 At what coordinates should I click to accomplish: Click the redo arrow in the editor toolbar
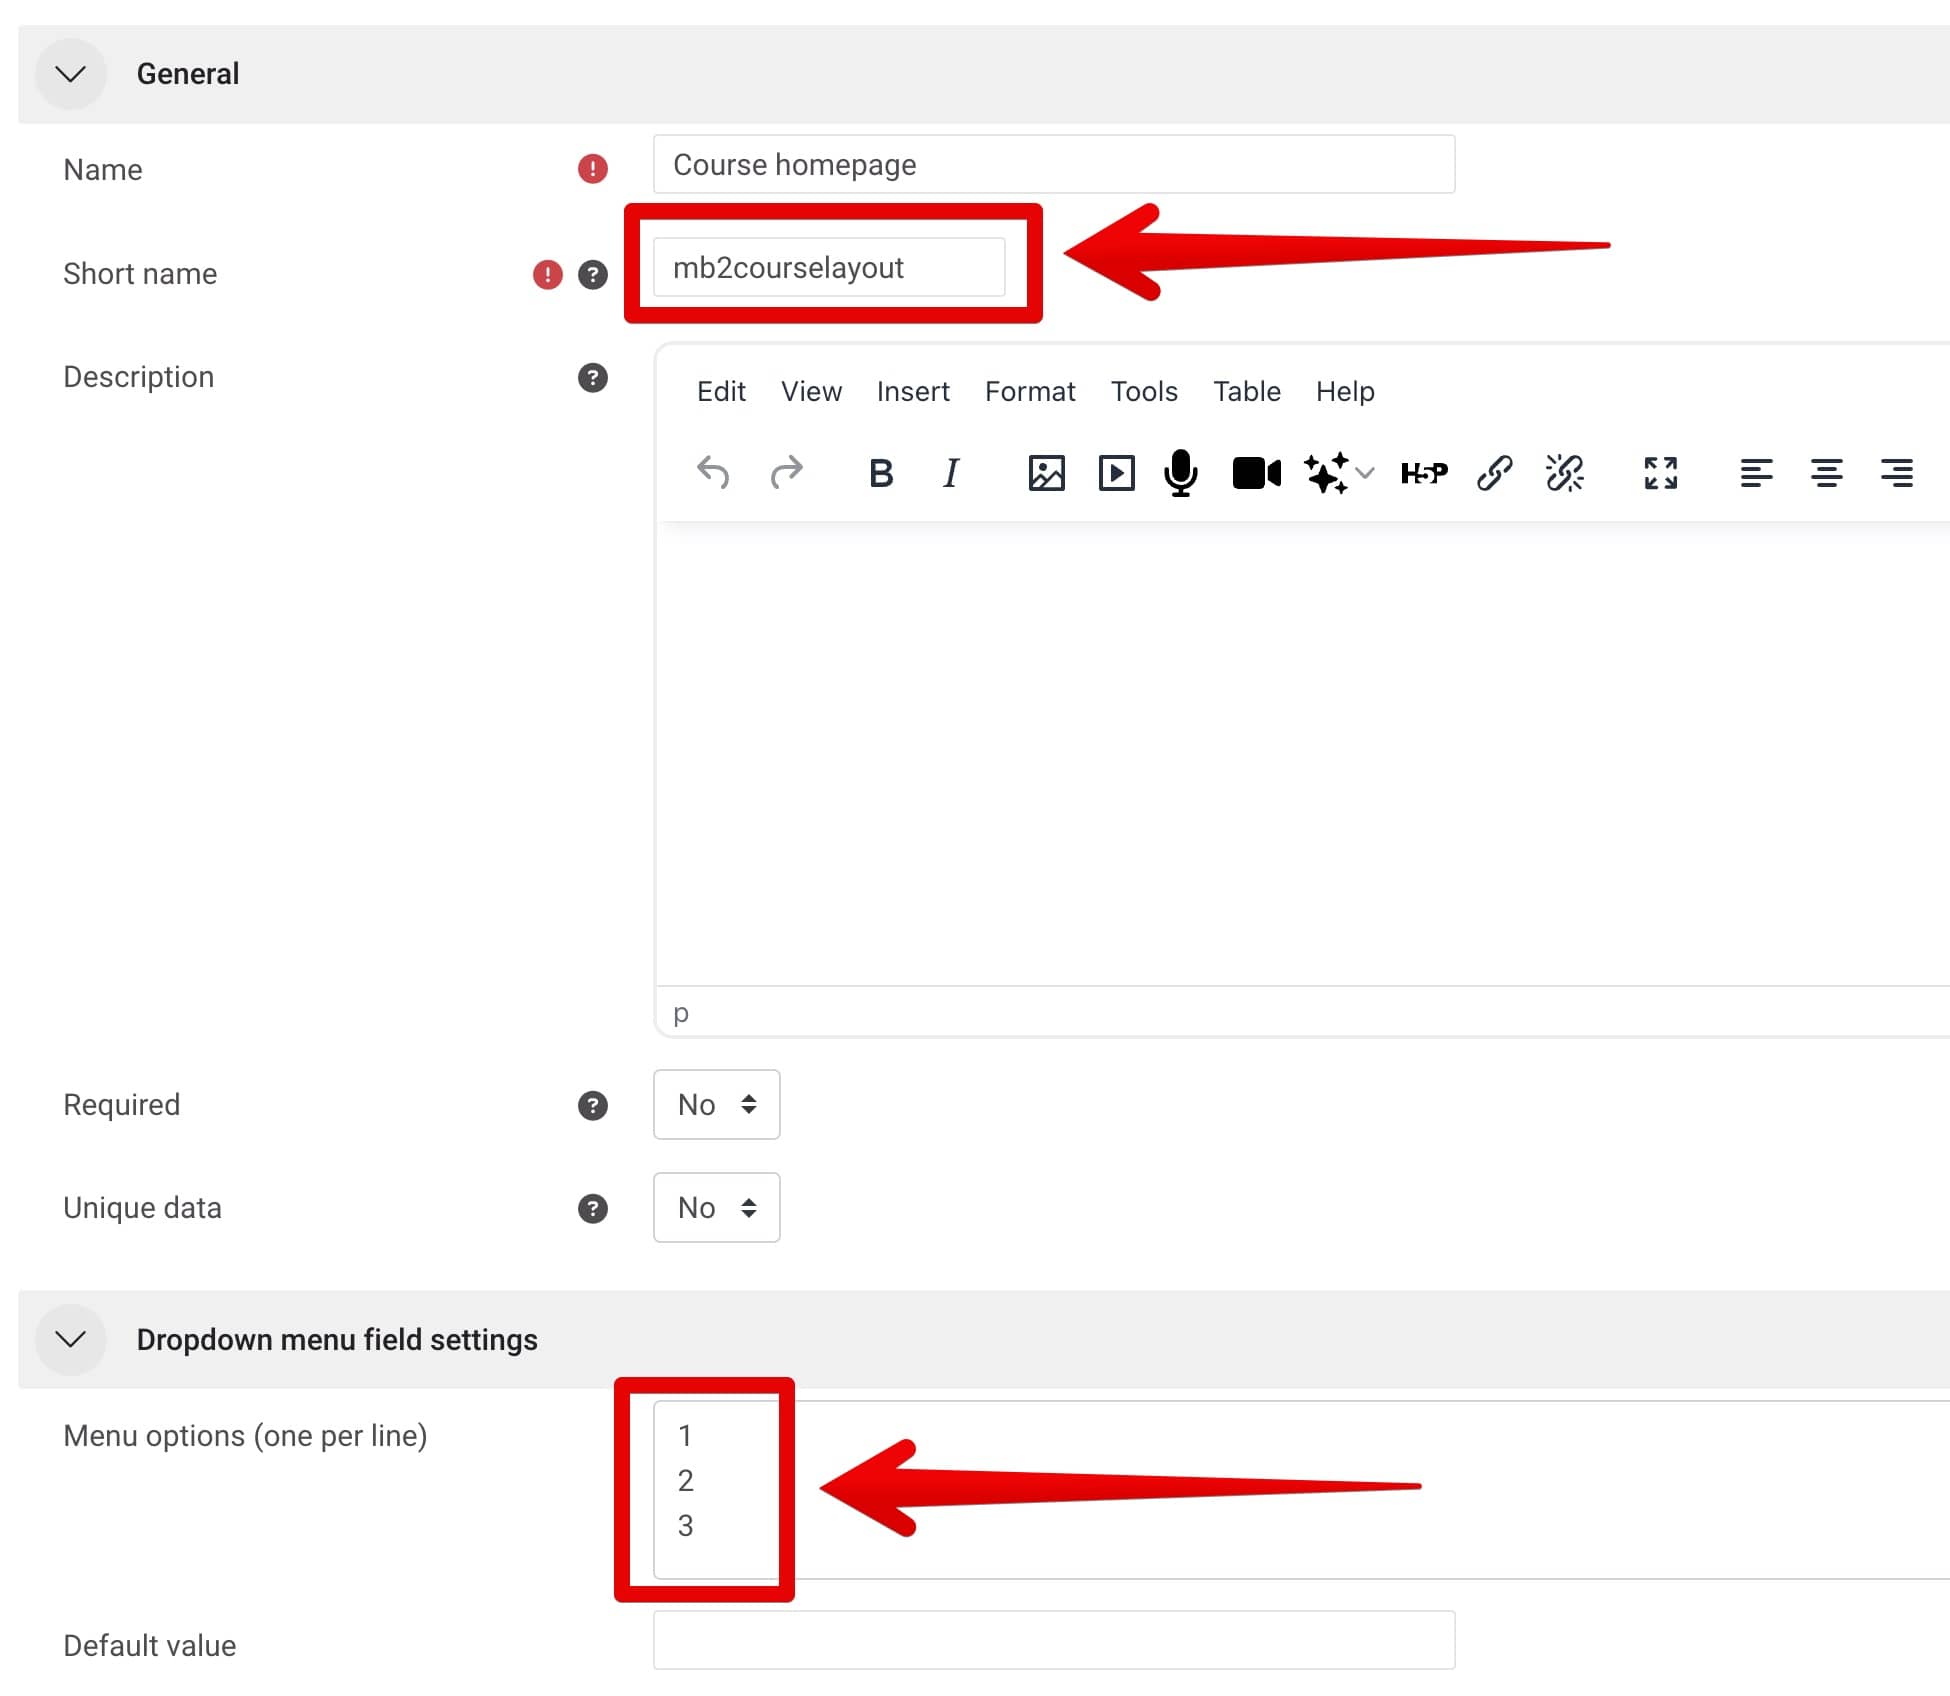[787, 472]
